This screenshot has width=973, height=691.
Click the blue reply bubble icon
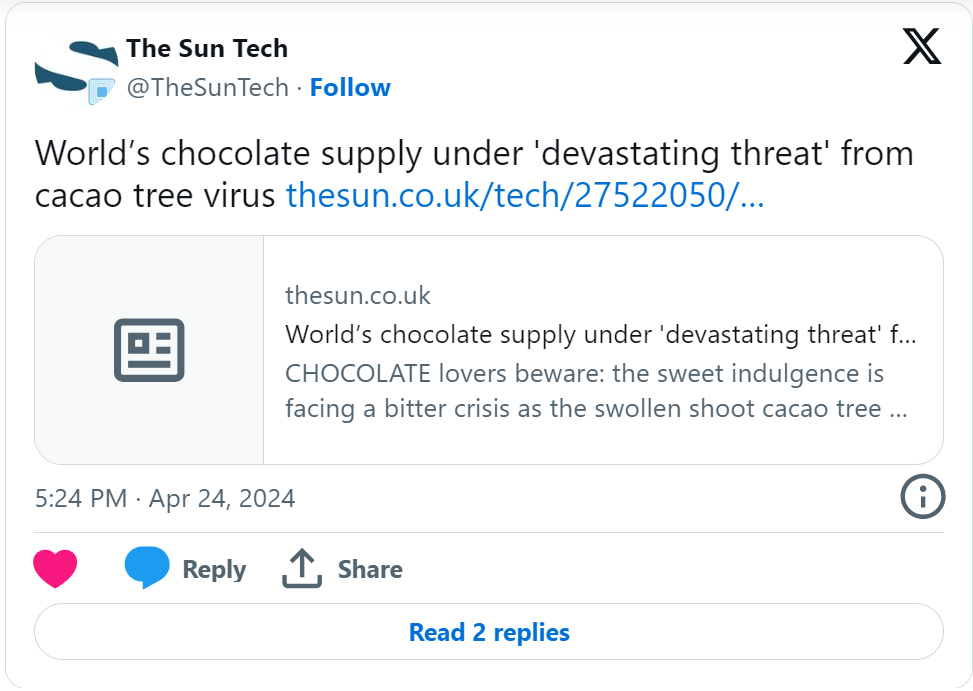pyautogui.click(x=146, y=568)
